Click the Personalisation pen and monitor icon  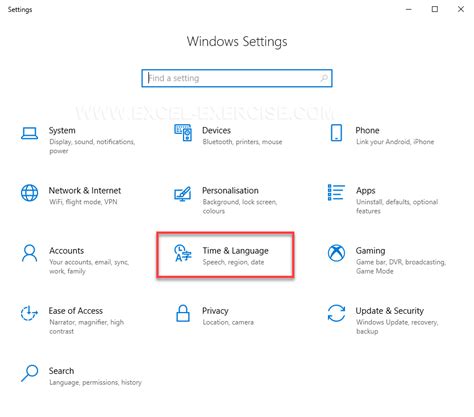183,194
